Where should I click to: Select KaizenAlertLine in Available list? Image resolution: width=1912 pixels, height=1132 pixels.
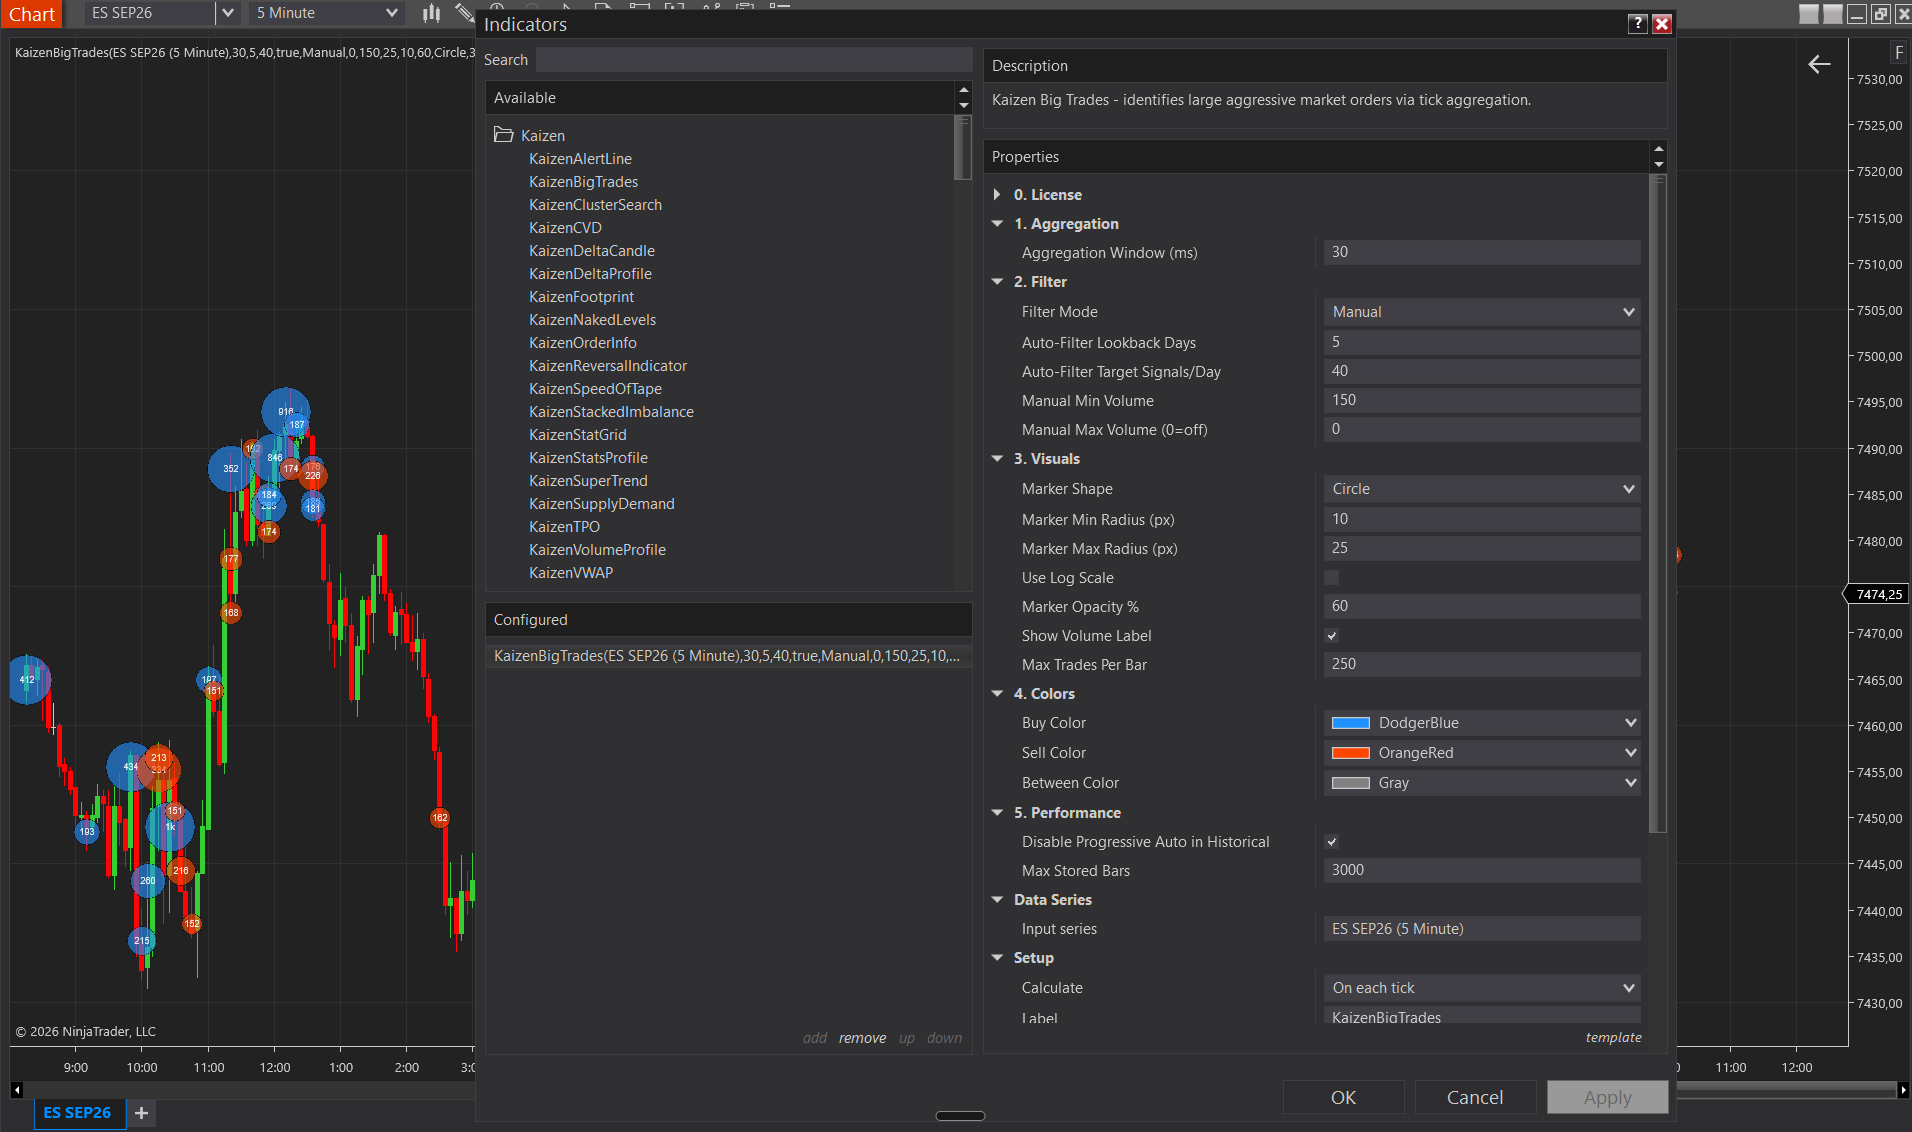pos(580,159)
